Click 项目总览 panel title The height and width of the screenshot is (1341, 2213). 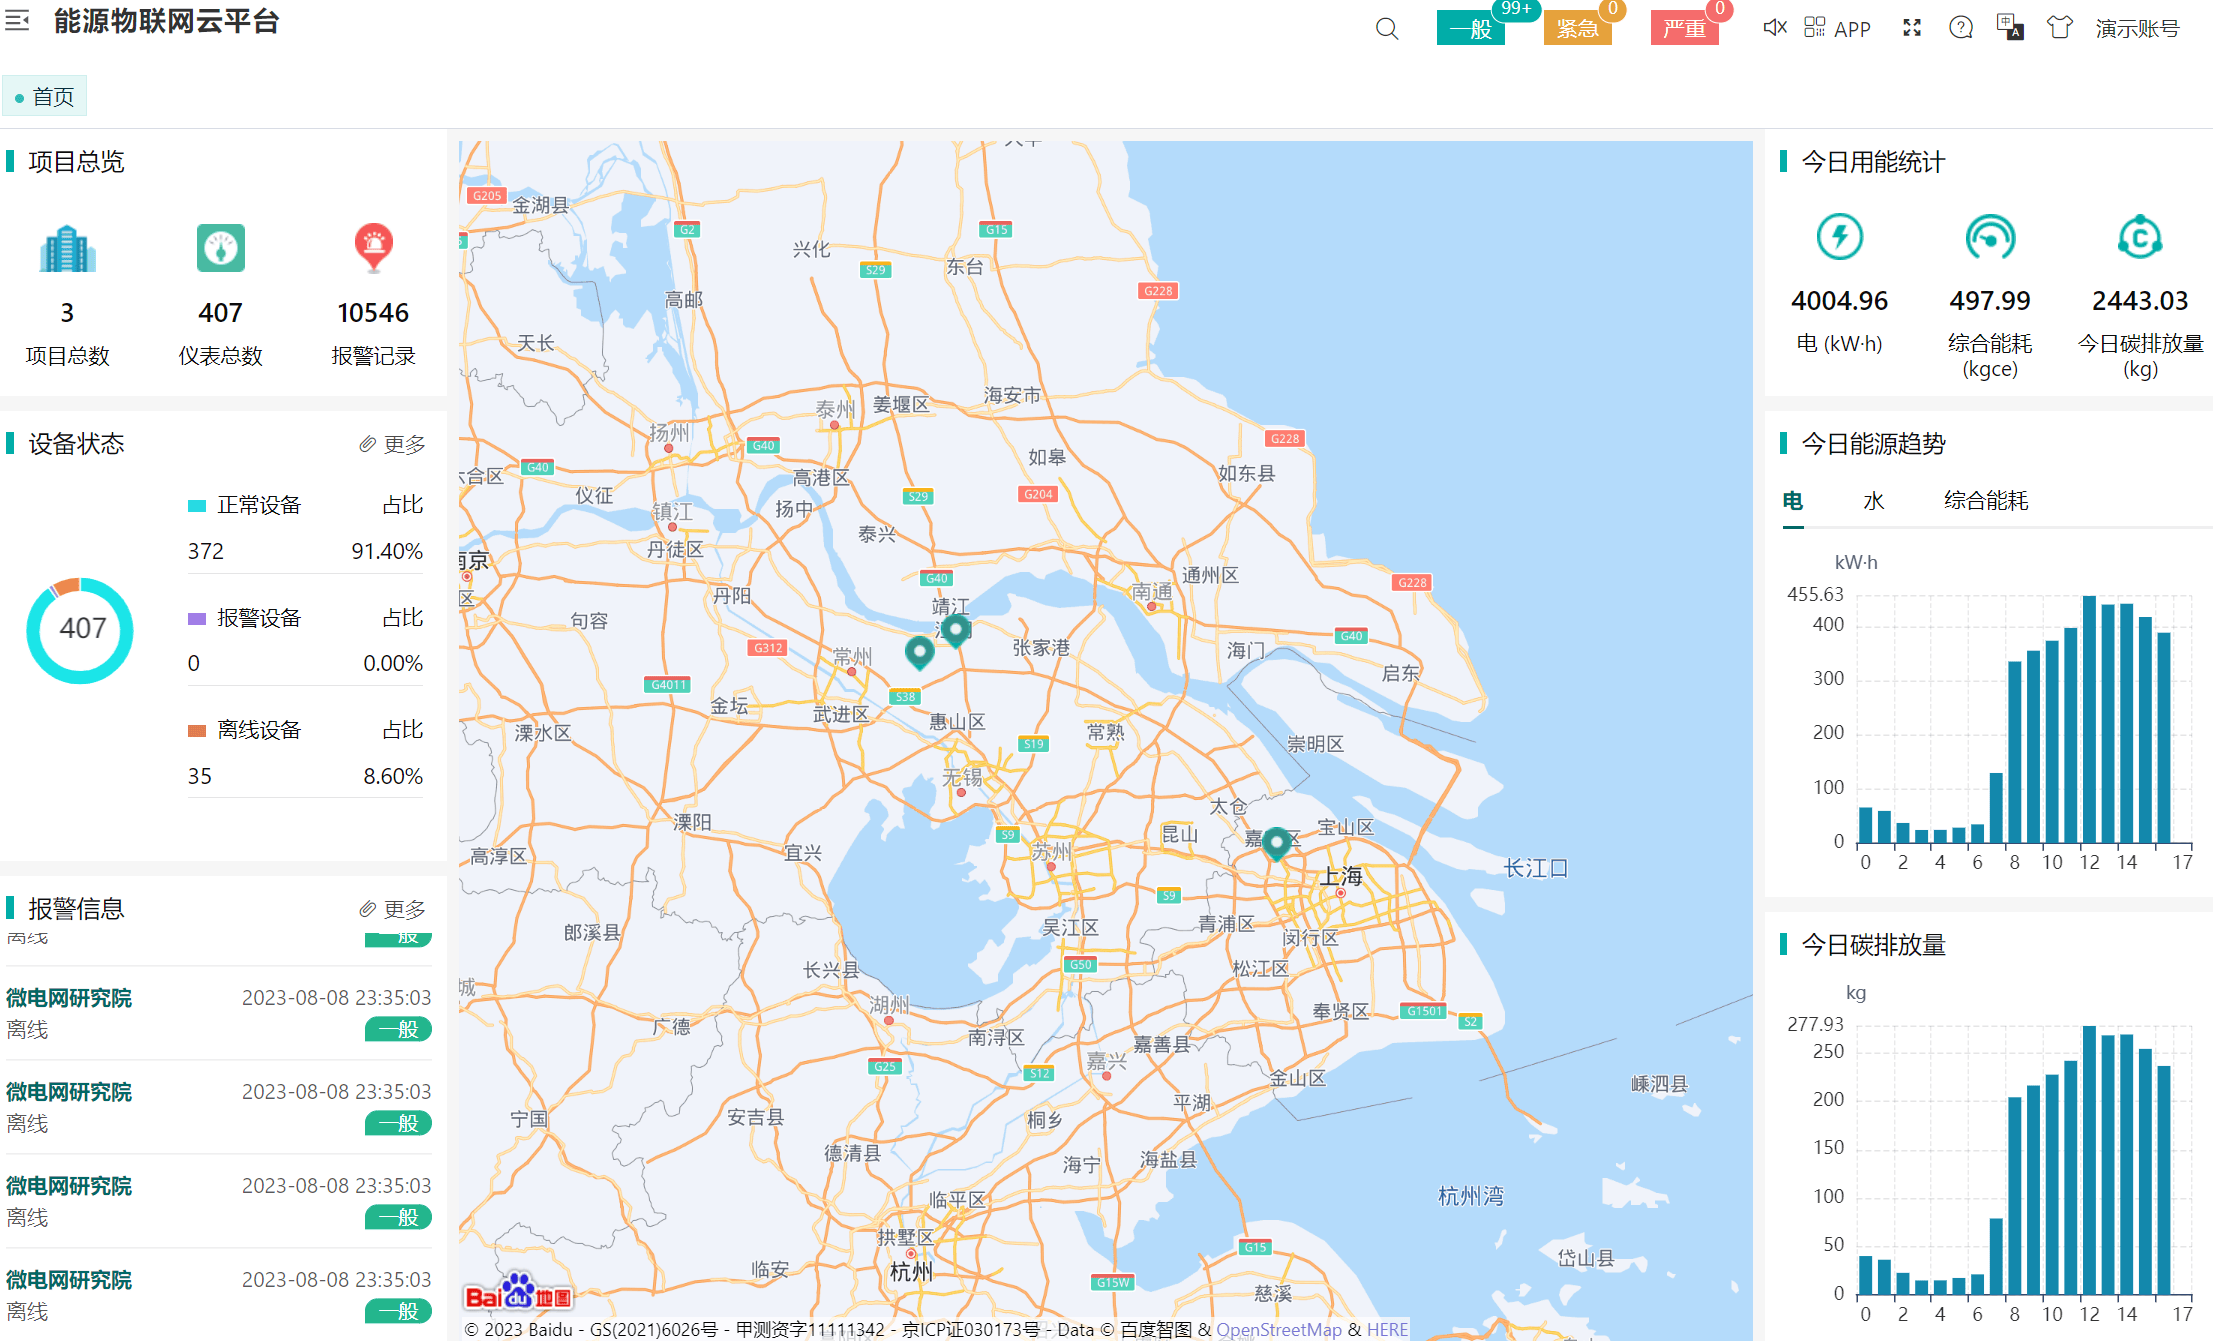76,162
